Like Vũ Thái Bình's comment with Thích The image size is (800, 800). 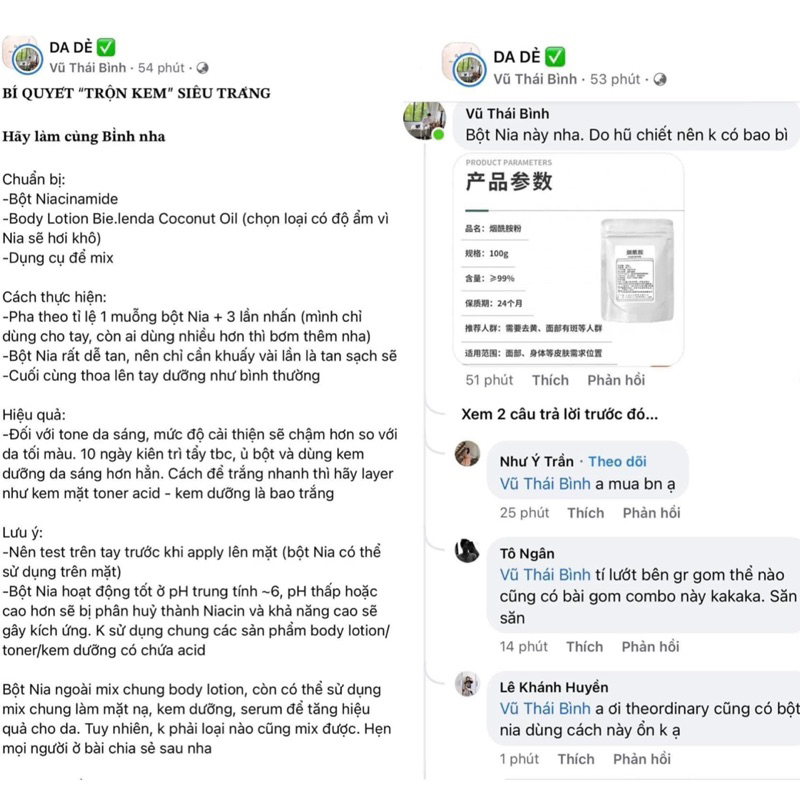point(550,380)
